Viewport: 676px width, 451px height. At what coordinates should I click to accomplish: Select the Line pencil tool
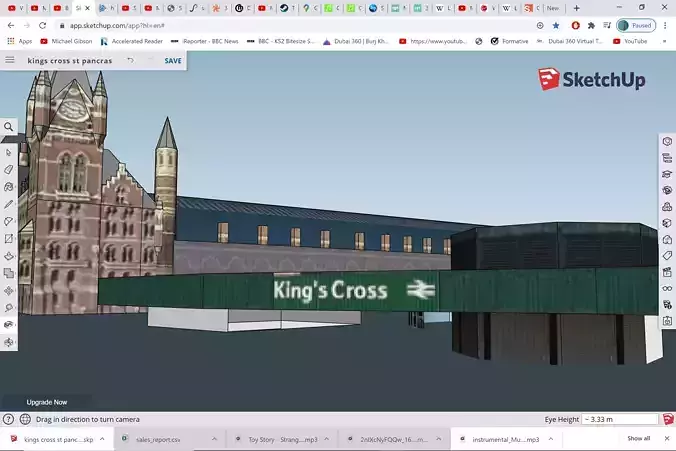pyautogui.click(x=9, y=204)
